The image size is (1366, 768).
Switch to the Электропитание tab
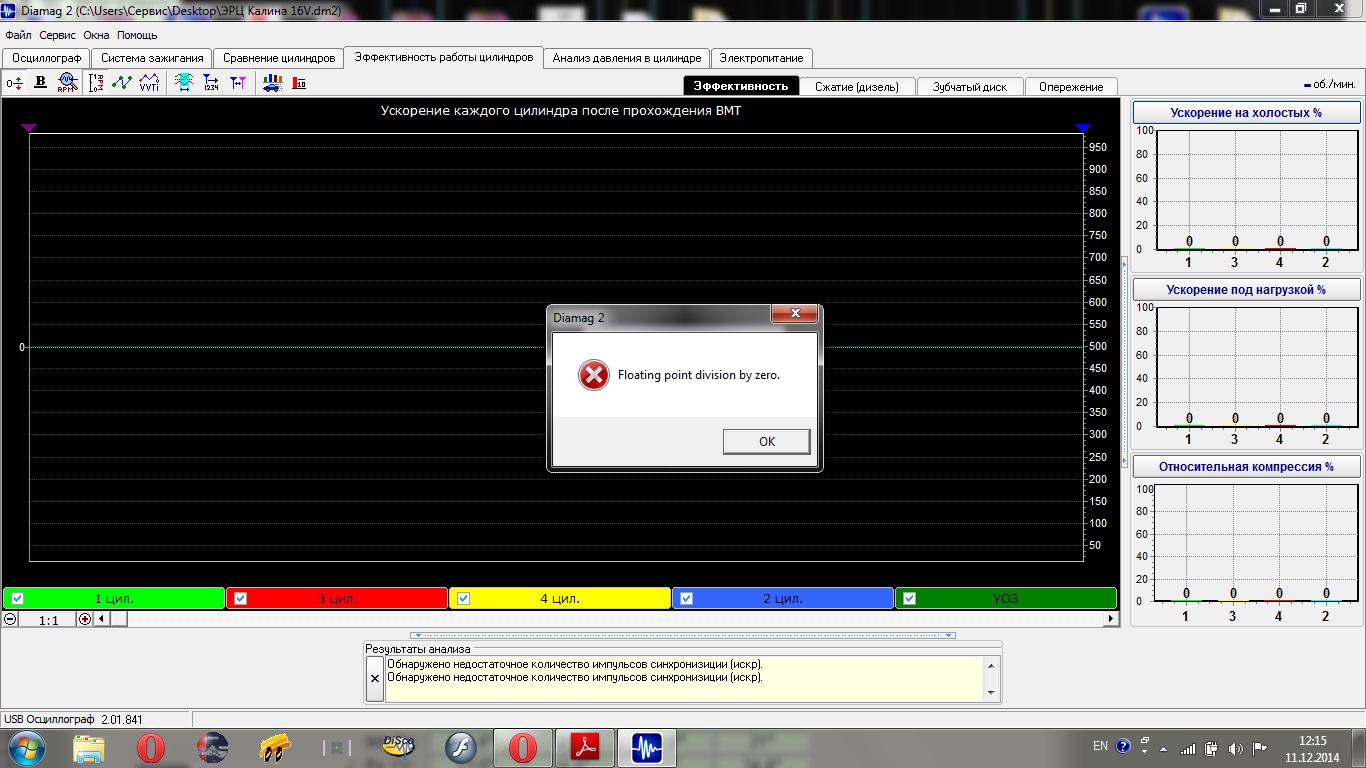(x=762, y=58)
